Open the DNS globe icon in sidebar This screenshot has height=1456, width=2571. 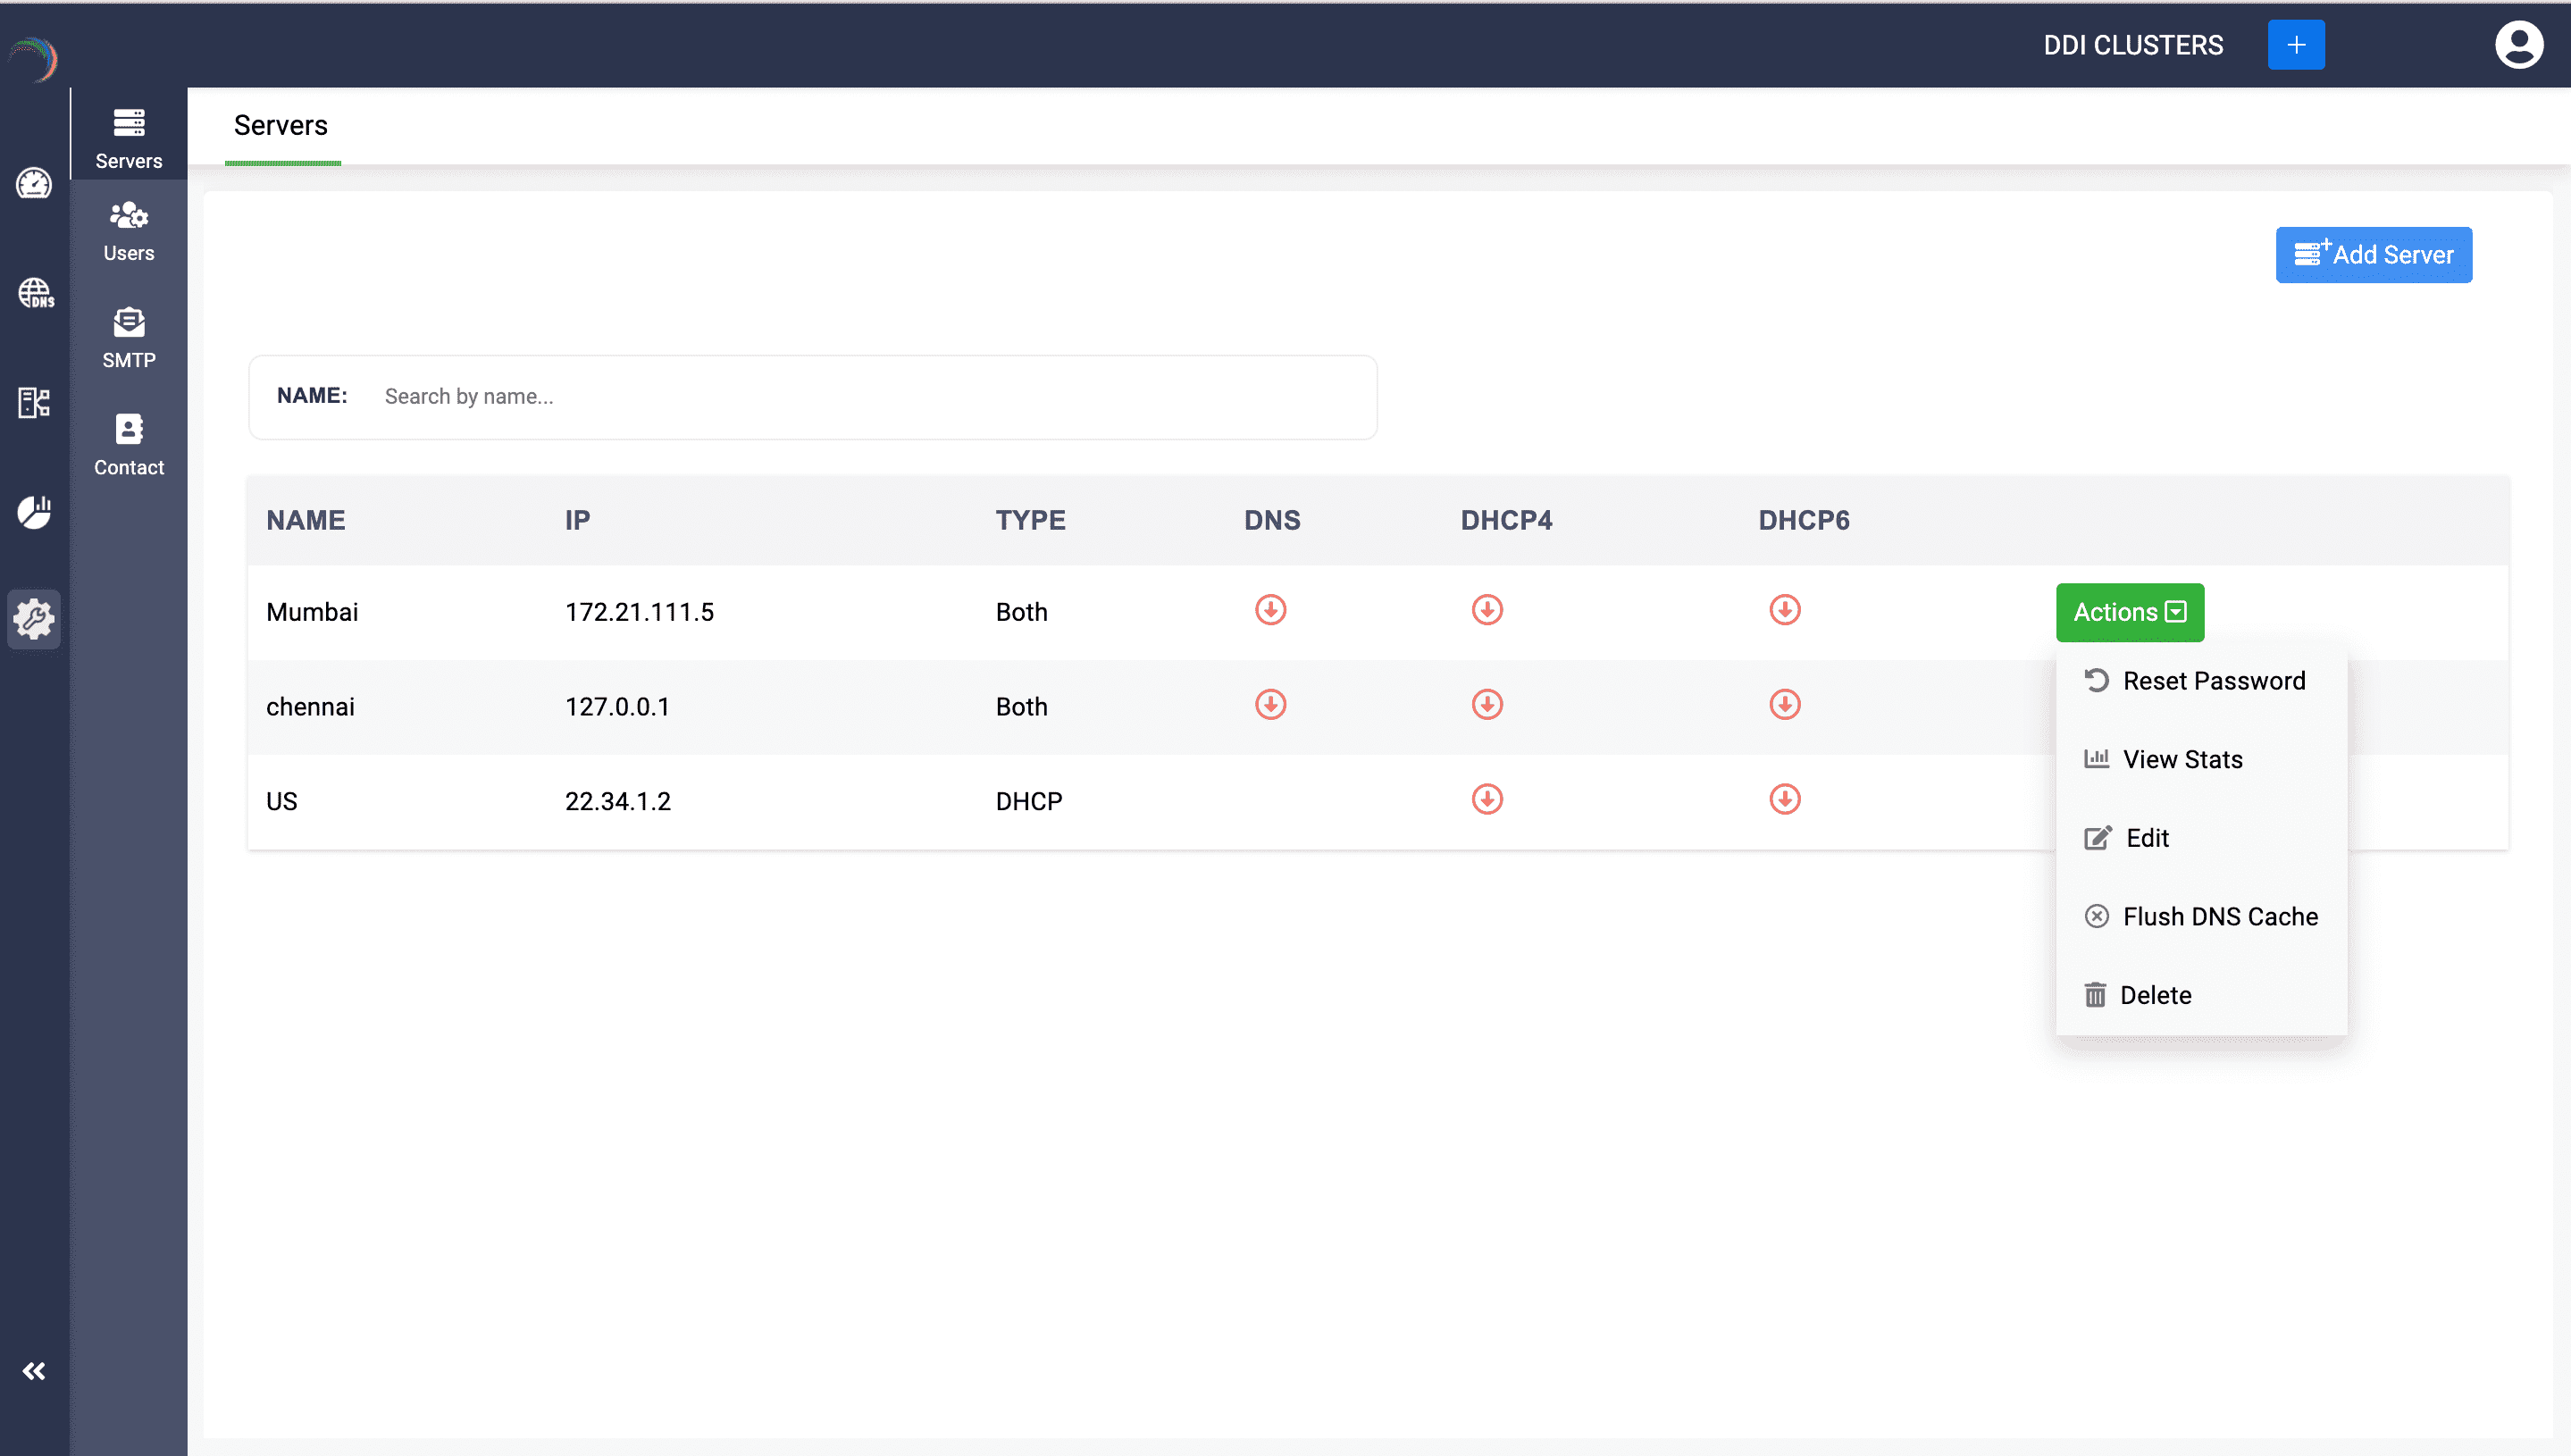34,294
